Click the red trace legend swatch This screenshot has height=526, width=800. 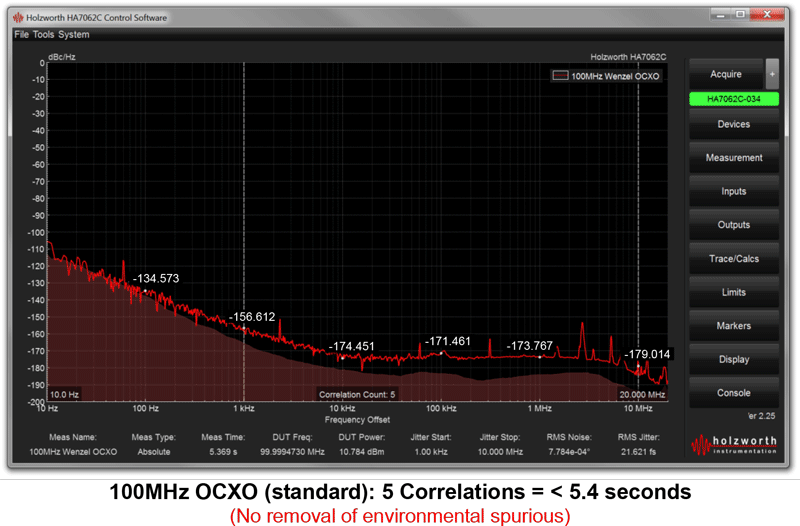click(560, 76)
